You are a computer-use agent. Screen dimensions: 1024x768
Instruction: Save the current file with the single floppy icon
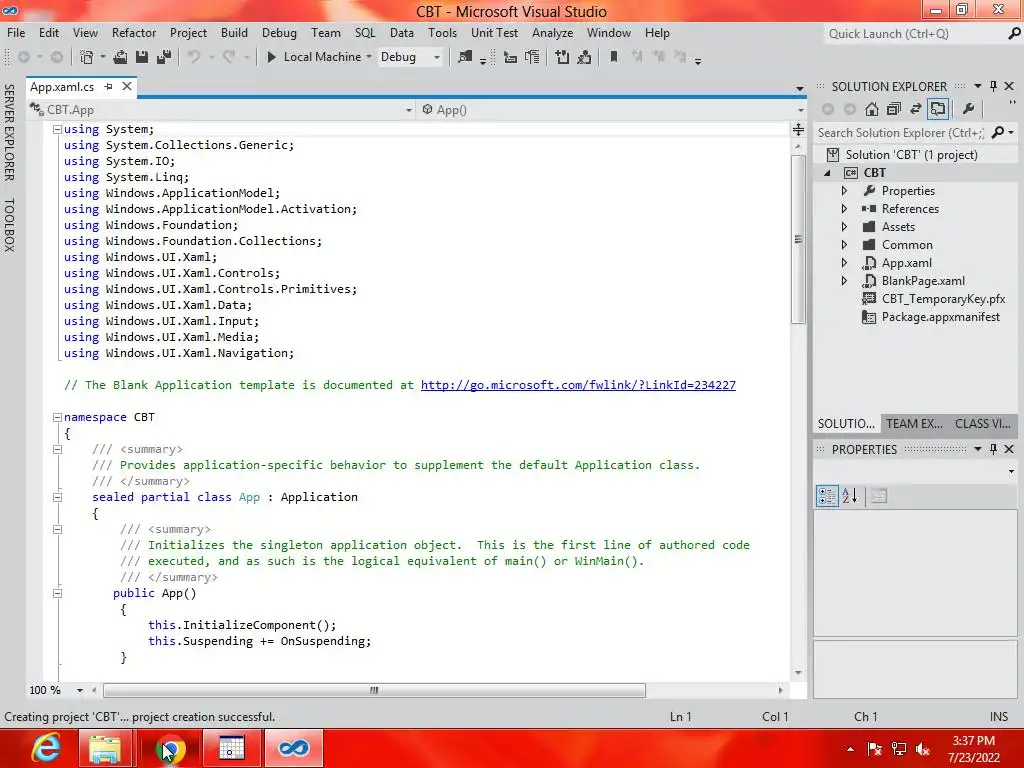[x=142, y=57]
